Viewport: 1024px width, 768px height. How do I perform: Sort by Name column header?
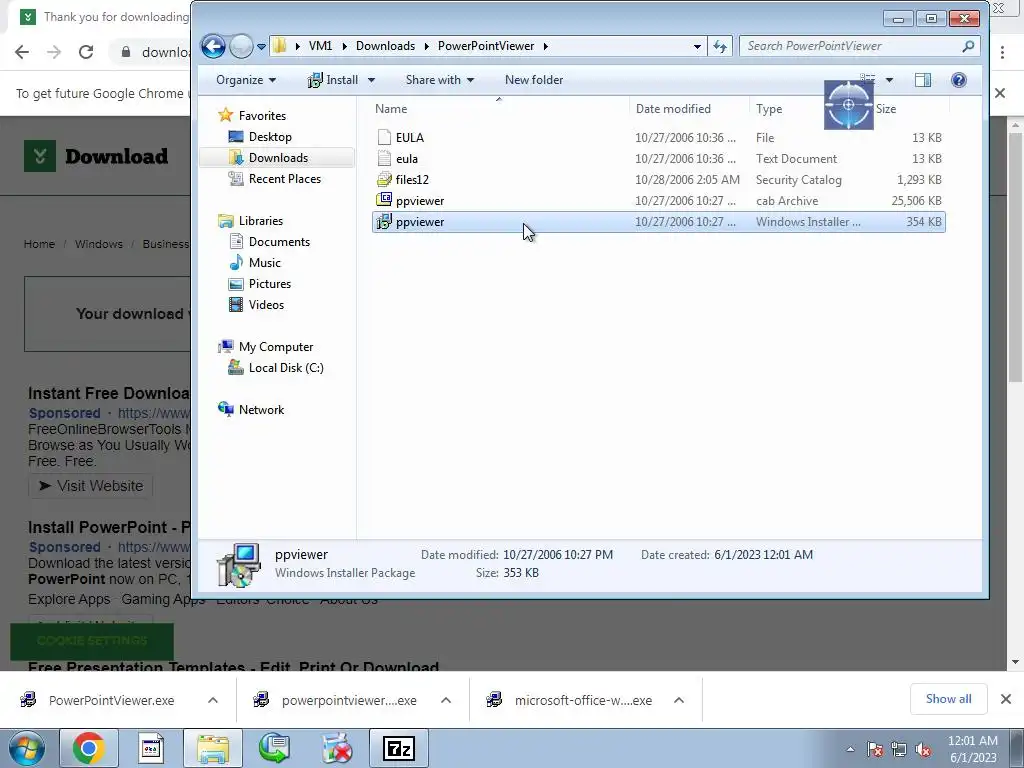click(391, 109)
